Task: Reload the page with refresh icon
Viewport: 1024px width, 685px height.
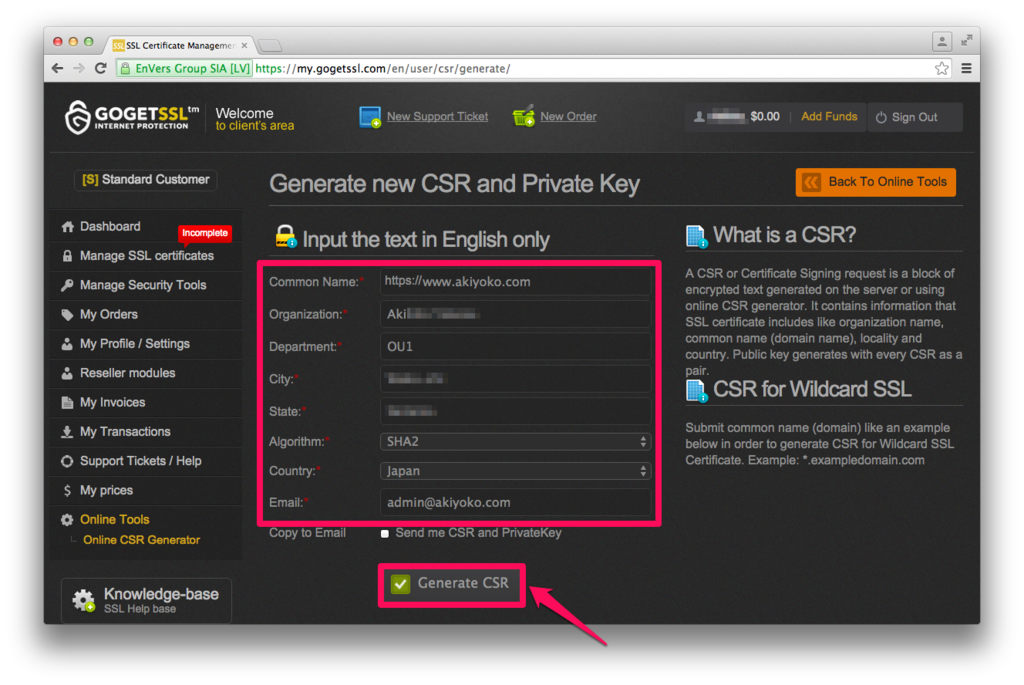Action: click(100, 68)
